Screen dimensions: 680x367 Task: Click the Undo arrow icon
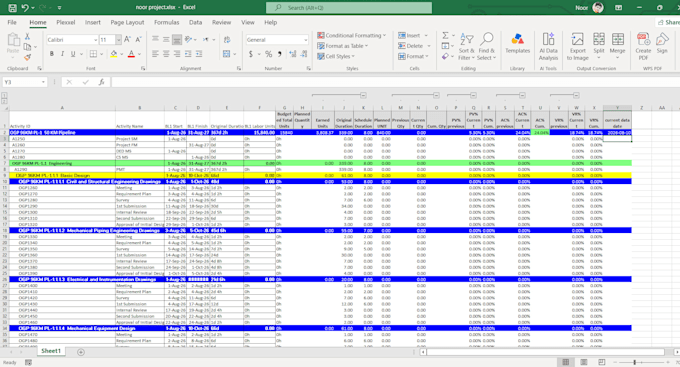pos(25,7)
